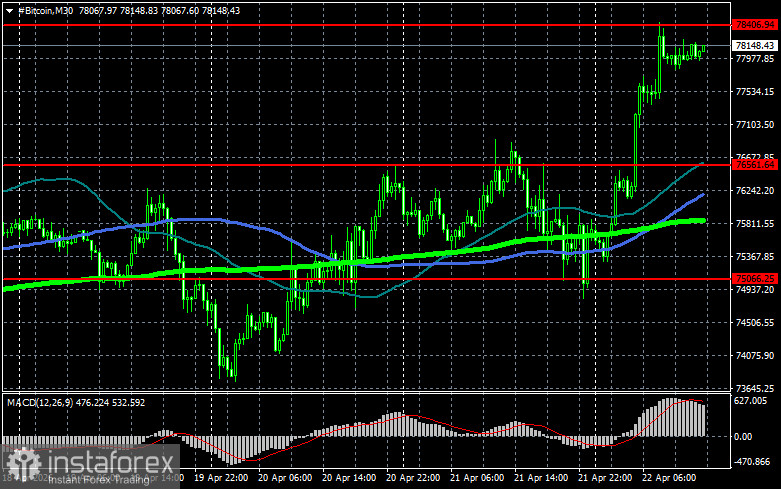Click the 21 Apr 22:00 time label
The width and height of the screenshot is (781, 489).
605,478
